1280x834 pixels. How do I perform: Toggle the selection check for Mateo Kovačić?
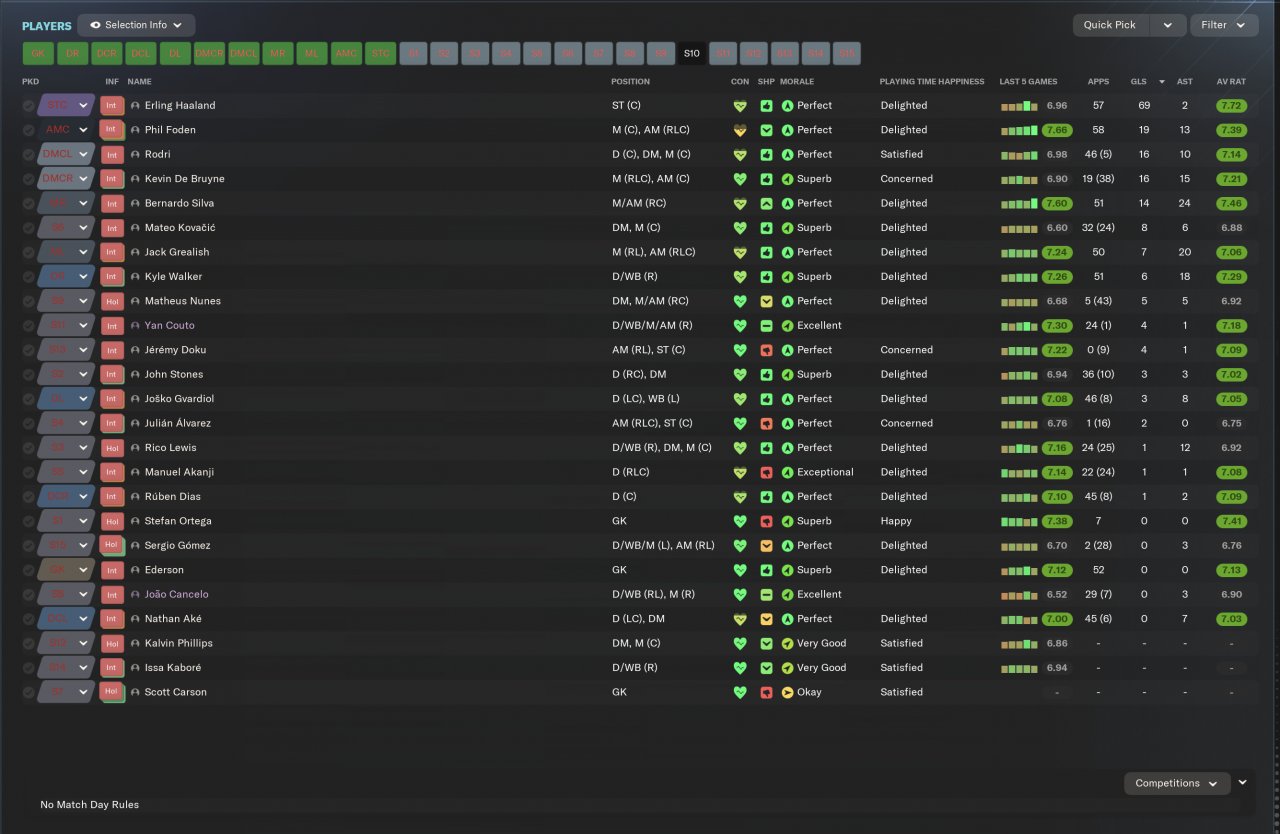point(28,228)
